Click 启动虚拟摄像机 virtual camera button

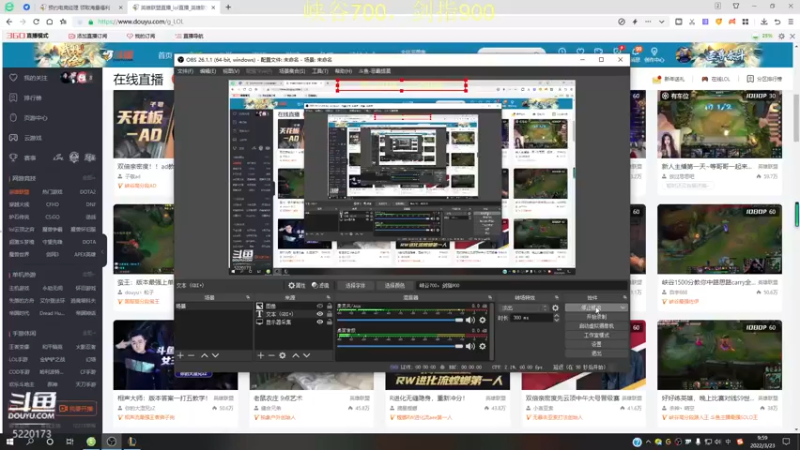point(596,326)
